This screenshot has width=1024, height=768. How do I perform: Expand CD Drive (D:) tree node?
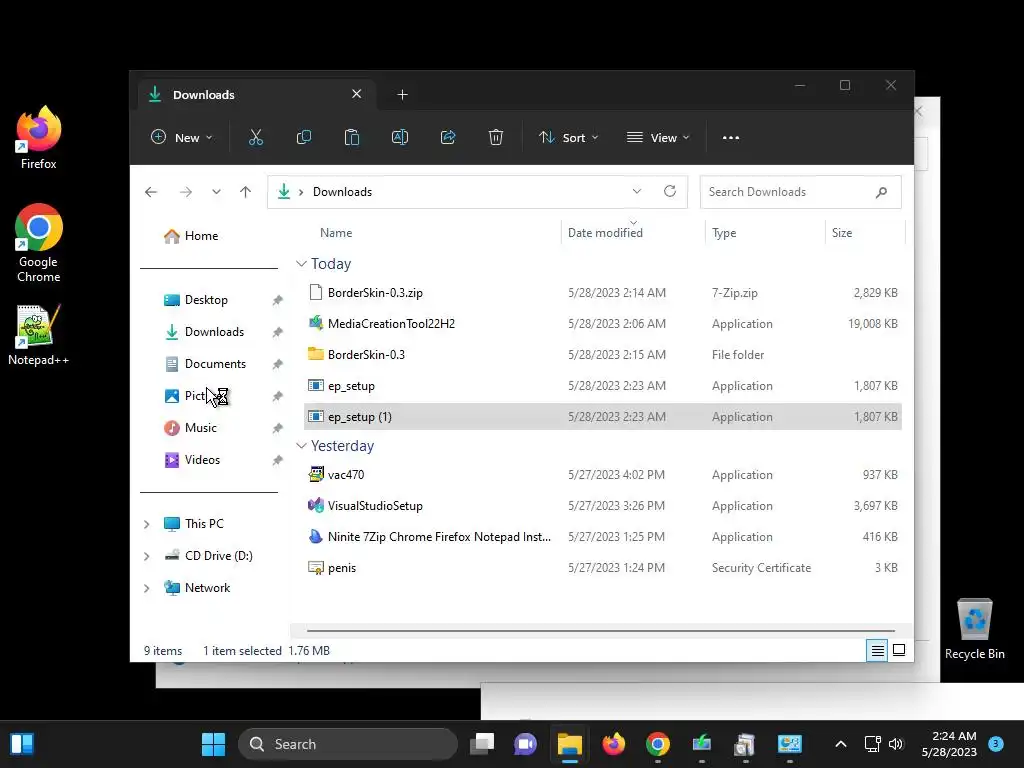(146, 556)
